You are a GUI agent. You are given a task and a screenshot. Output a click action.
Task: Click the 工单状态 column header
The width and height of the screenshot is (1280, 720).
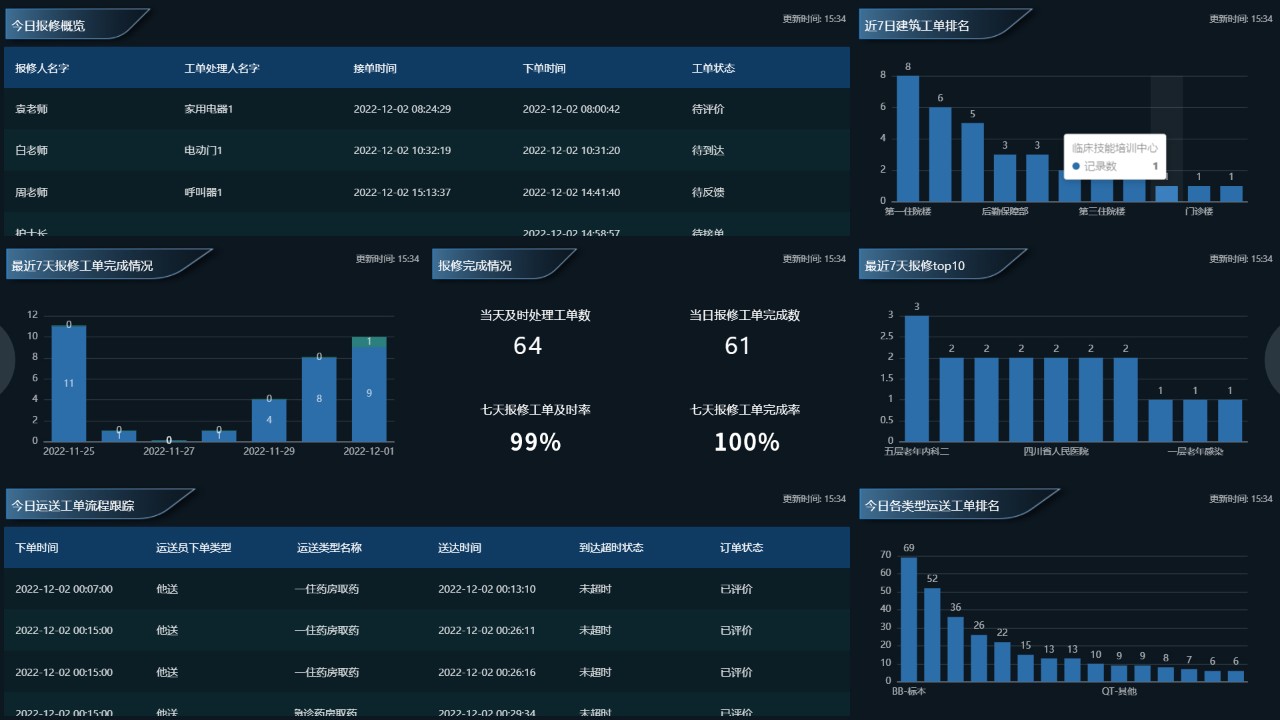pyautogui.click(x=713, y=68)
